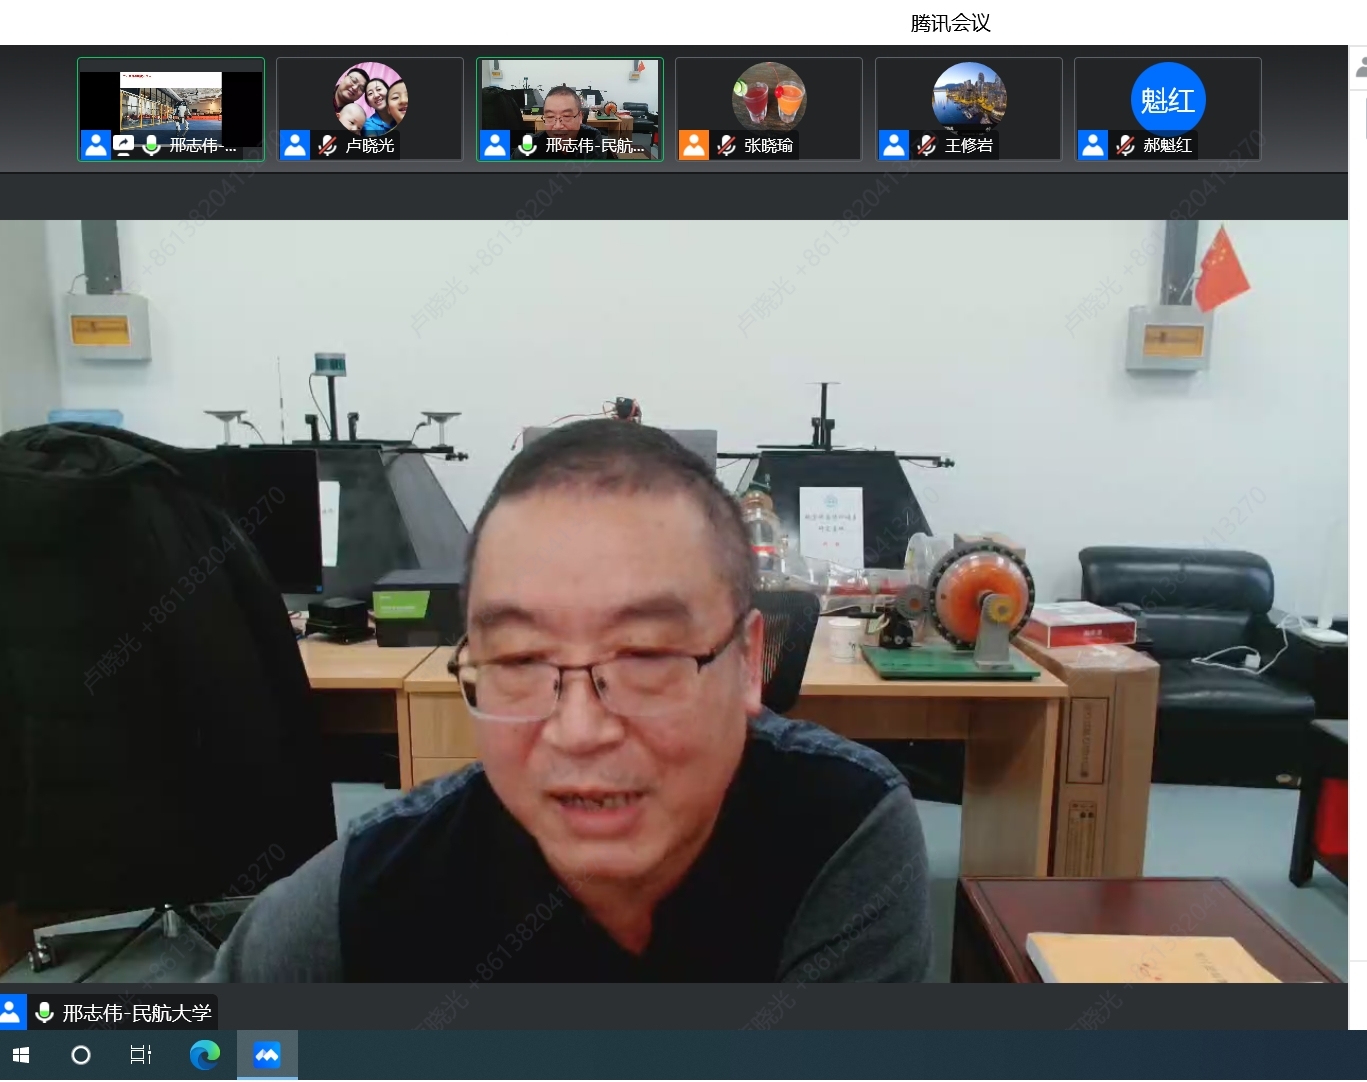Open Windows Task View from taskbar
The height and width of the screenshot is (1082, 1367).
click(x=141, y=1055)
